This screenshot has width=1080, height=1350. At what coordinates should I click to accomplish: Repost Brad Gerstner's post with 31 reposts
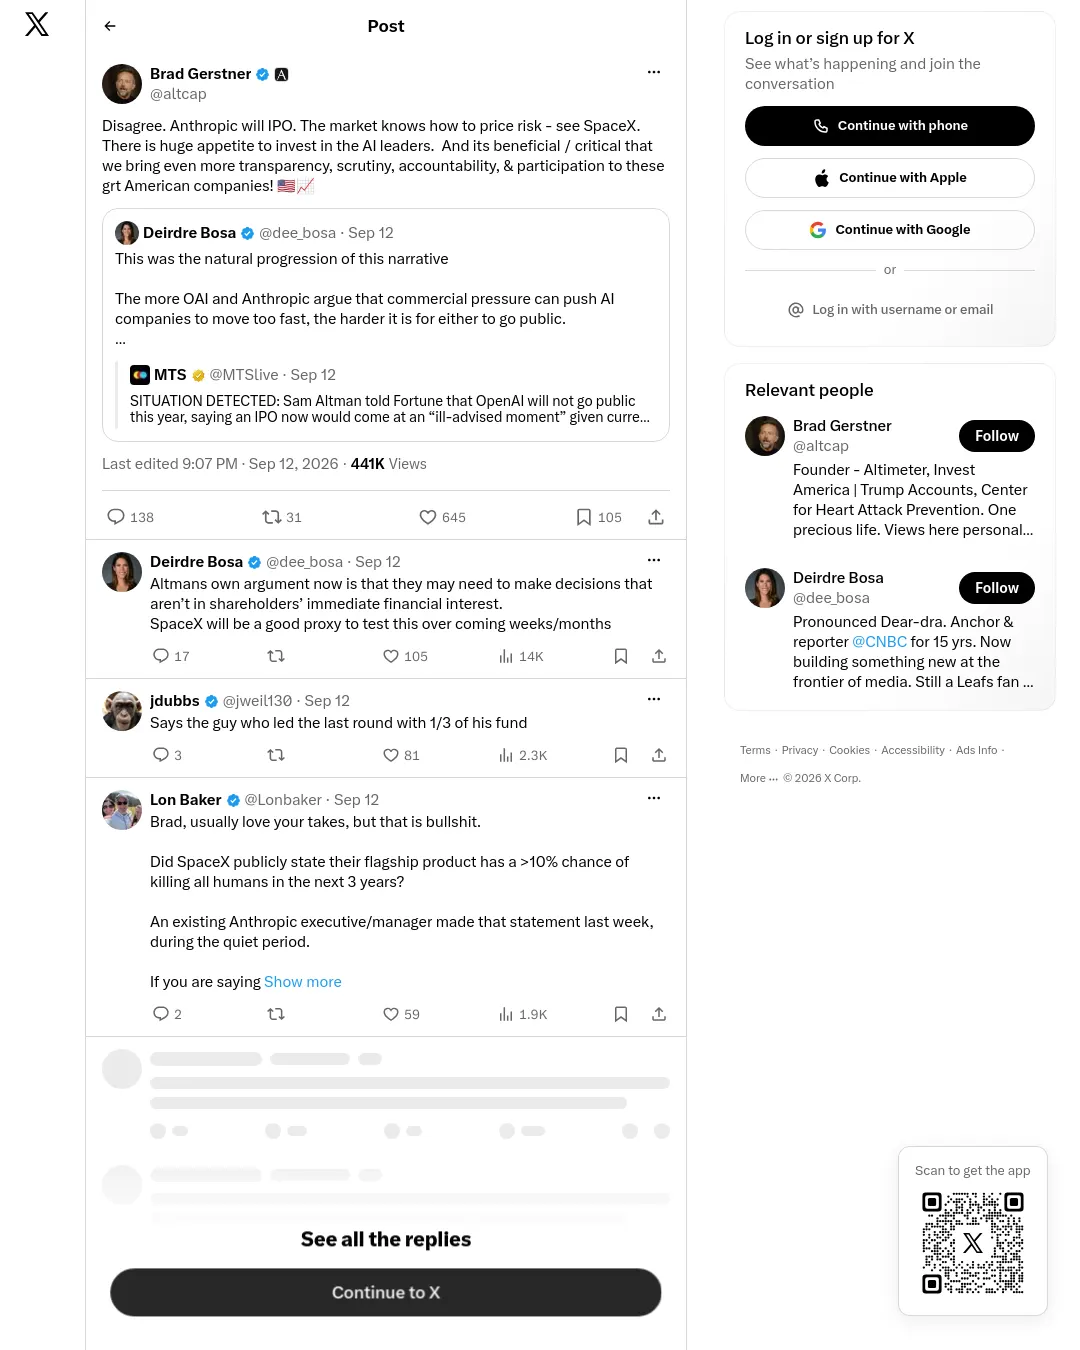tap(271, 517)
